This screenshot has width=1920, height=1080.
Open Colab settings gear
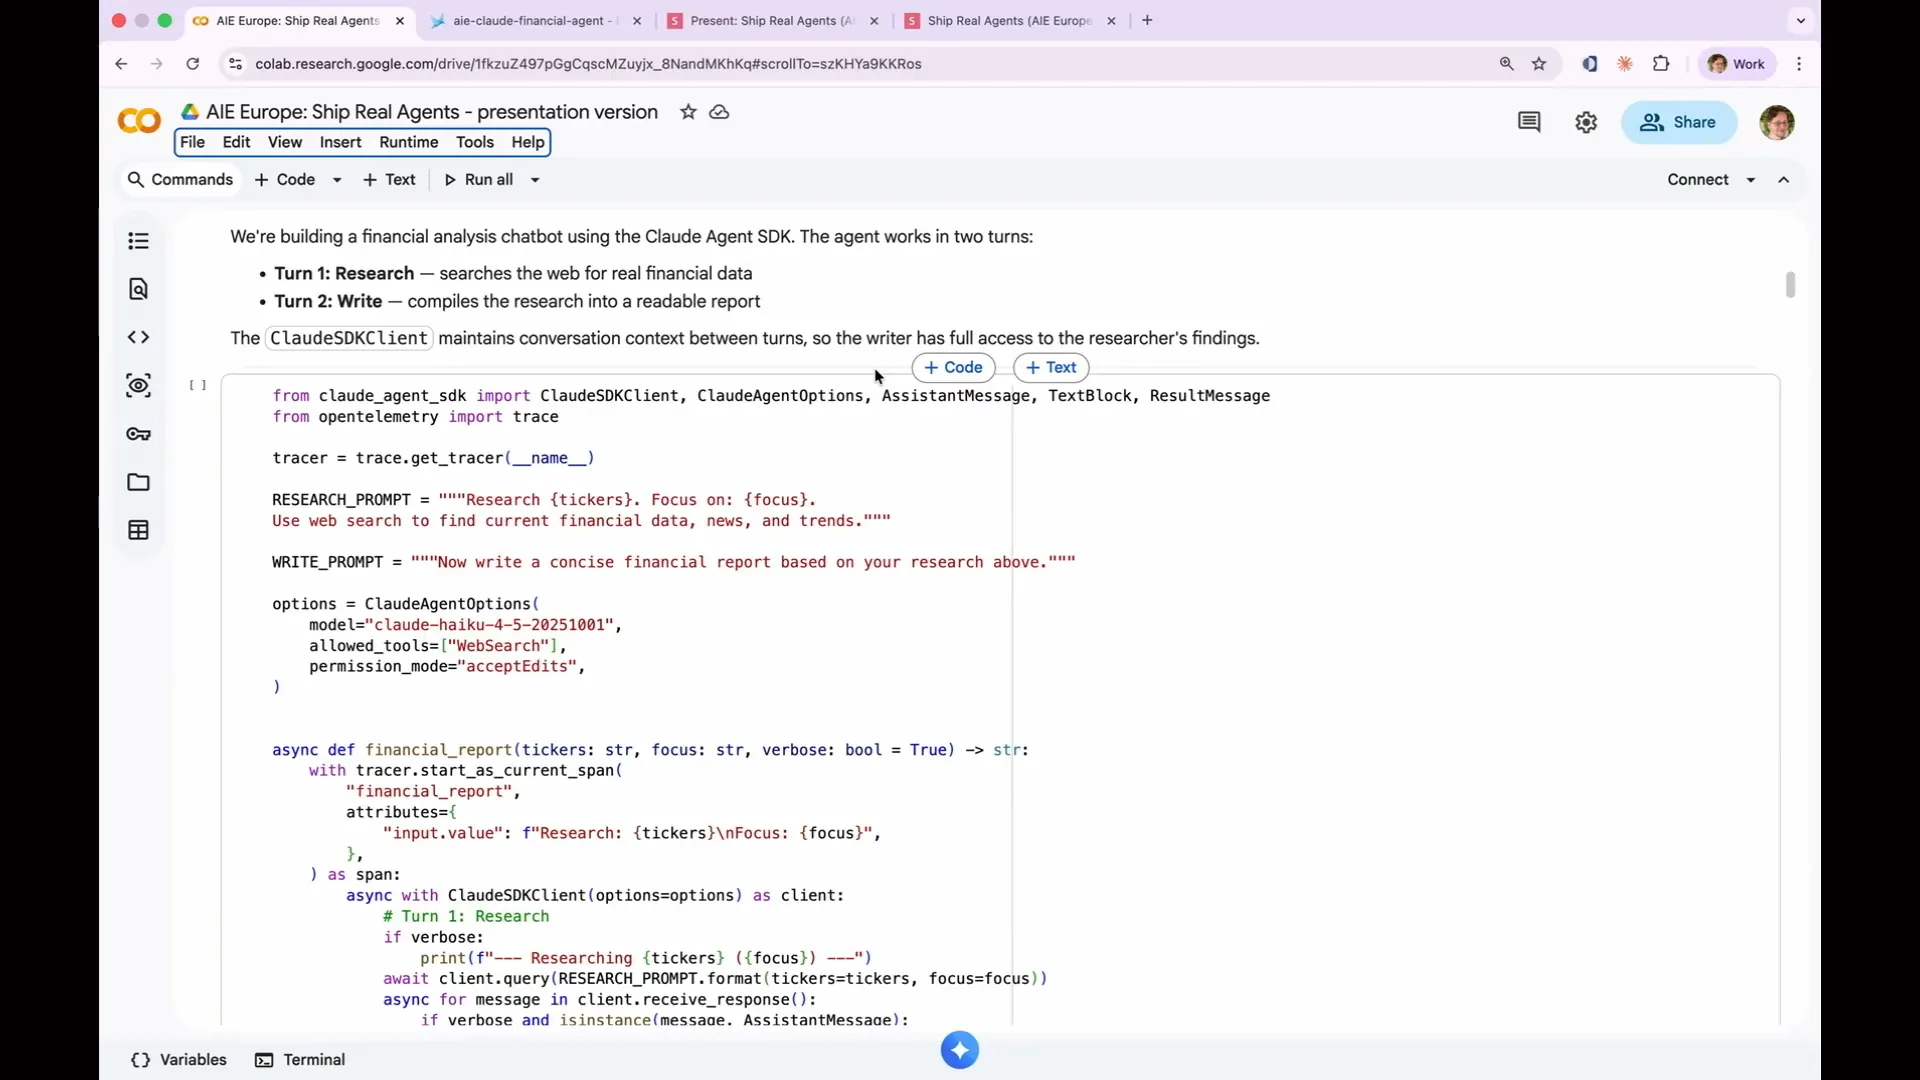[1586, 122]
